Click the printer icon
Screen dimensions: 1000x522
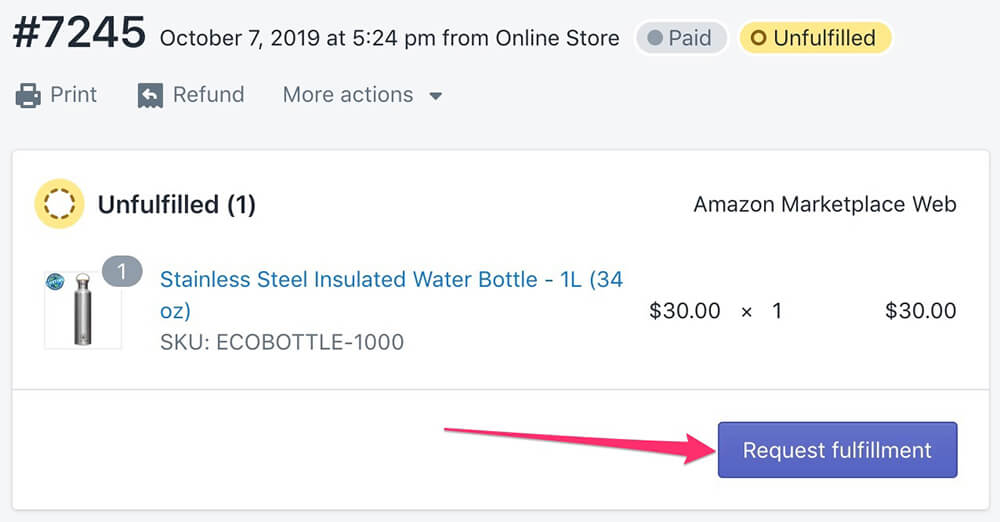click(27, 96)
